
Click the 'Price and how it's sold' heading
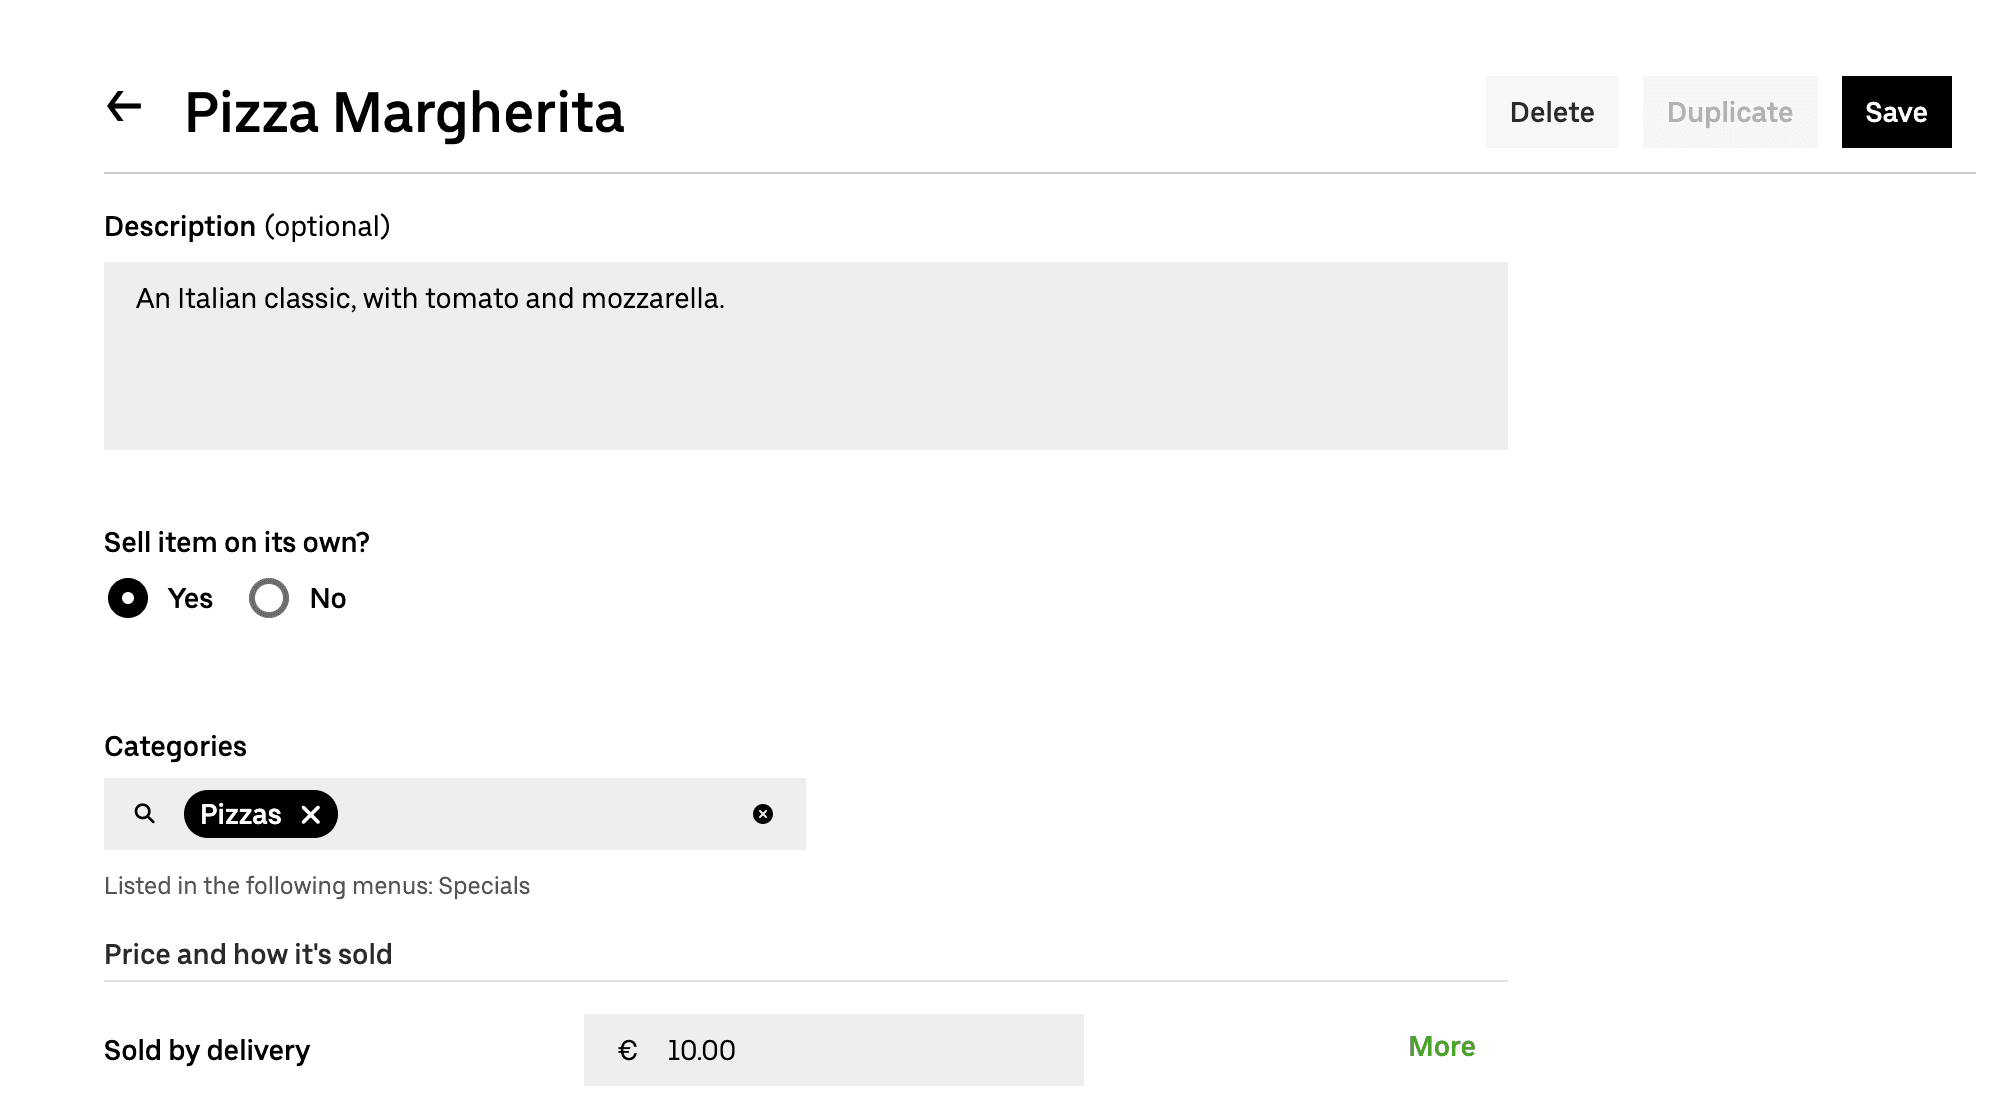[248, 955]
